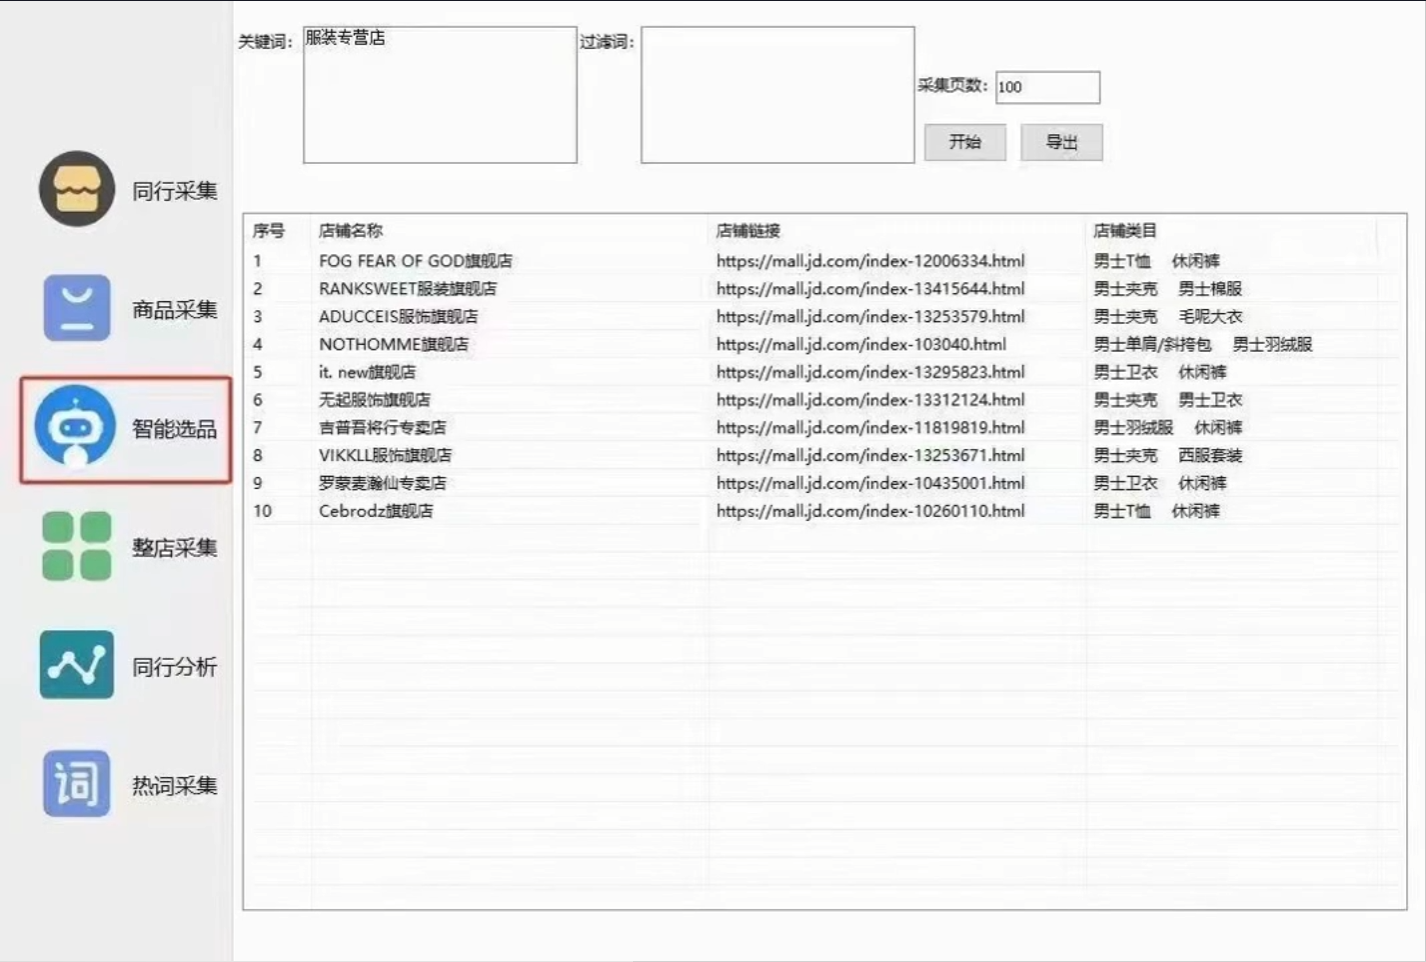
Task: Open FOG FEAR OF GOD store link
Action: click(869, 260)
